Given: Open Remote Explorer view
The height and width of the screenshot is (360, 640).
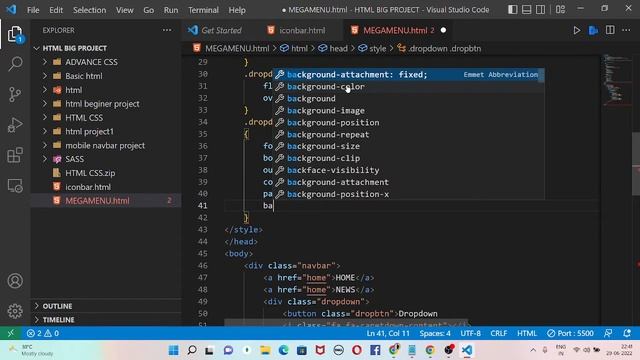Looking at the screenshot, I should coord(15,186).
